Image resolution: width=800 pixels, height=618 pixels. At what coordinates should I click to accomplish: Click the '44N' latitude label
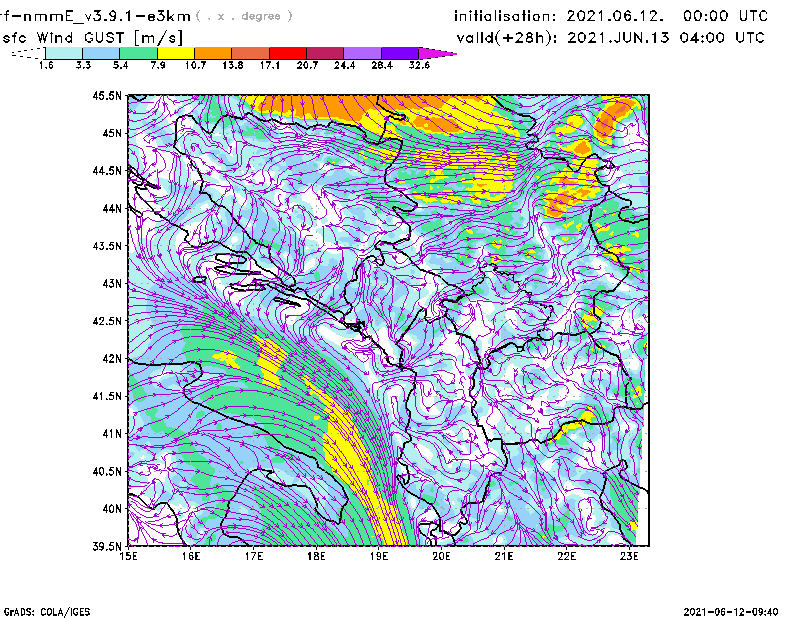coord(112,208)
